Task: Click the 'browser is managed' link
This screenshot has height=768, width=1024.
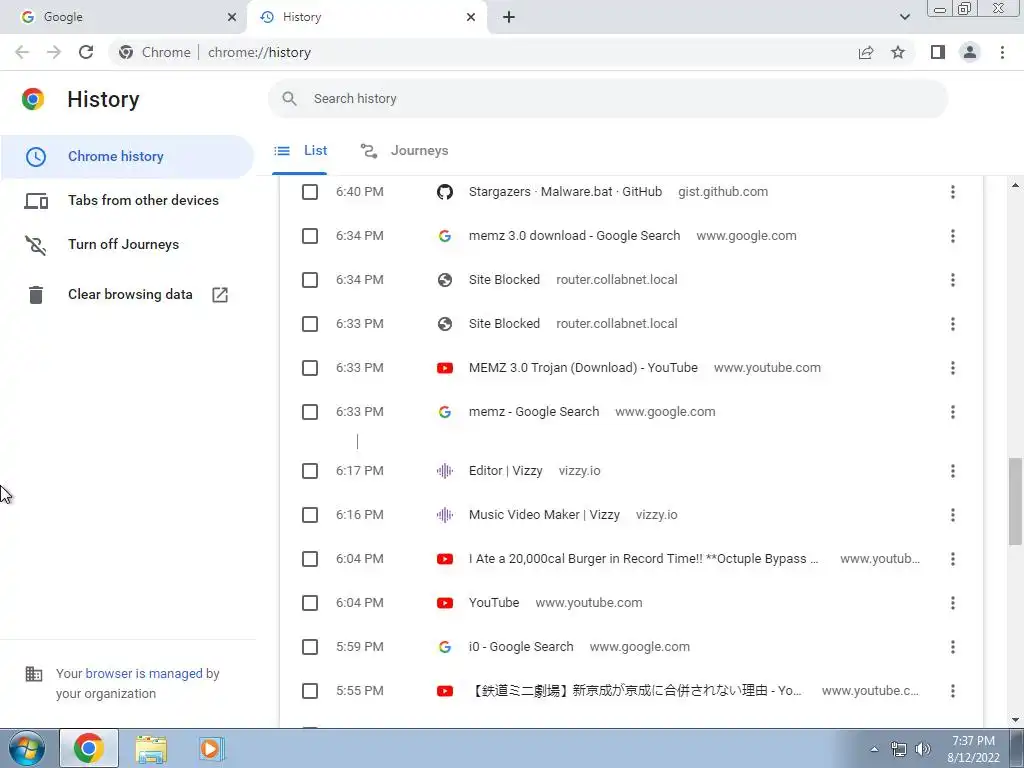Action: pyautogui.click(x=144, y=673)
